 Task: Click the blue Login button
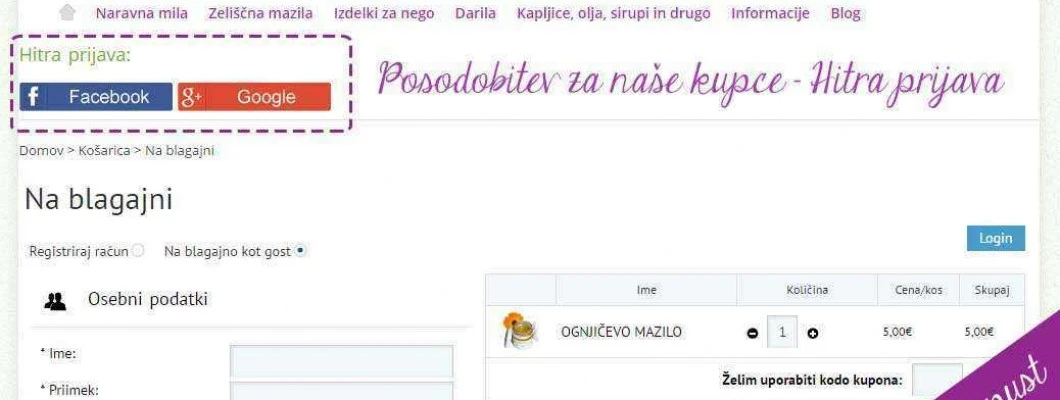click(x=996, y=238)
